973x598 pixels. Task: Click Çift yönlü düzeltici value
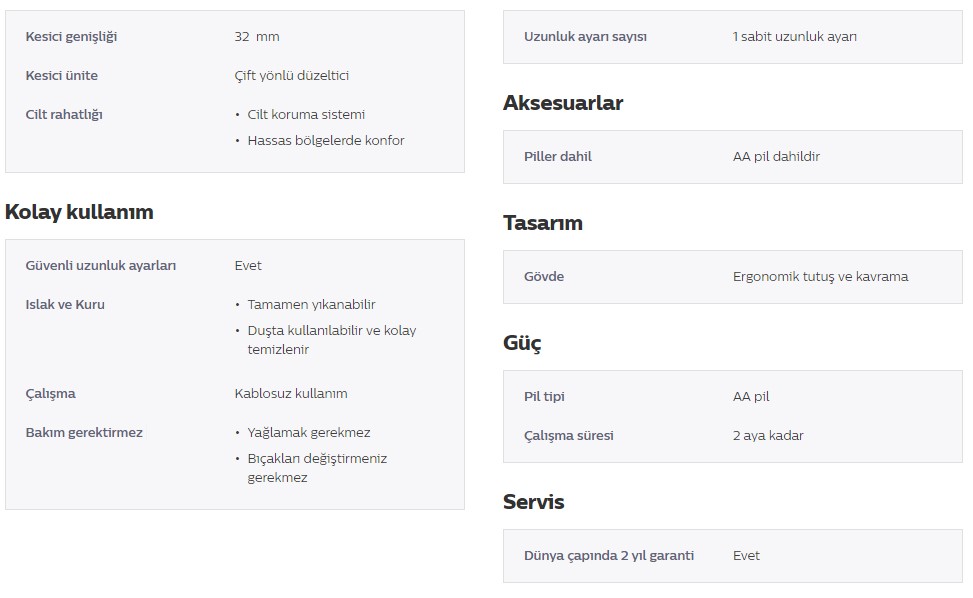point(292,76)
